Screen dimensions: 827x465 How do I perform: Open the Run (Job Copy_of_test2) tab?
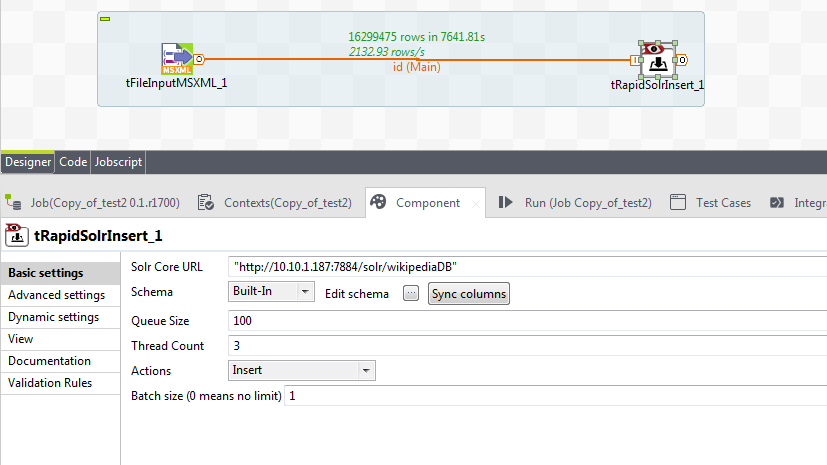575,203
